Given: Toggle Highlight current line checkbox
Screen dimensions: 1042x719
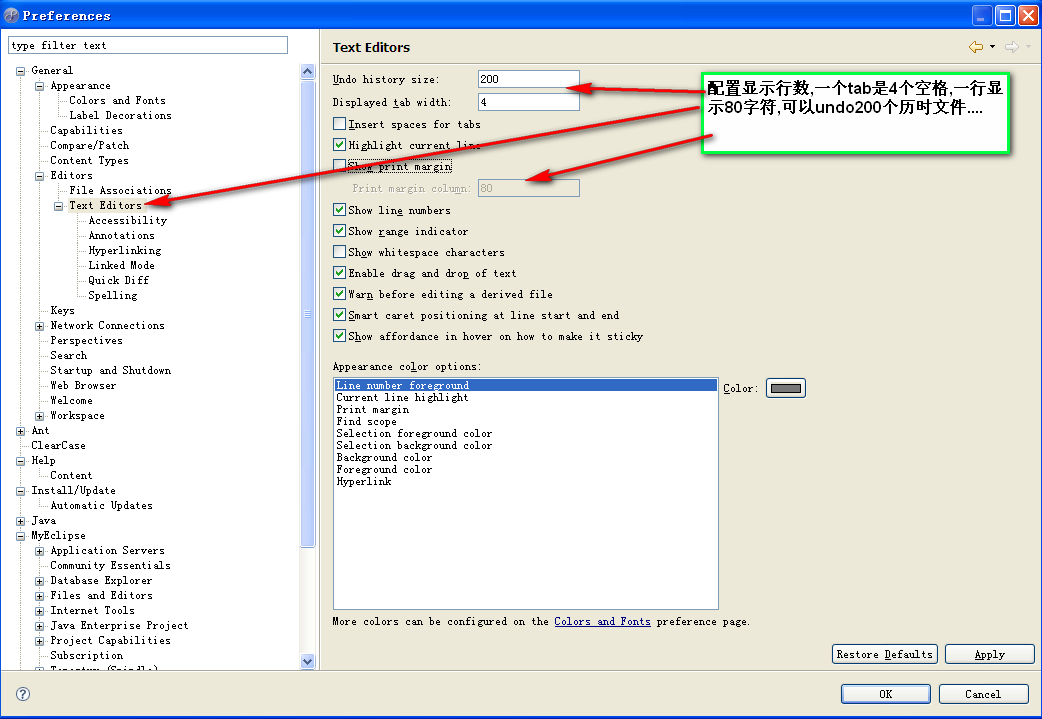Looking at the screenshot, I should click(x=340, y=144).
